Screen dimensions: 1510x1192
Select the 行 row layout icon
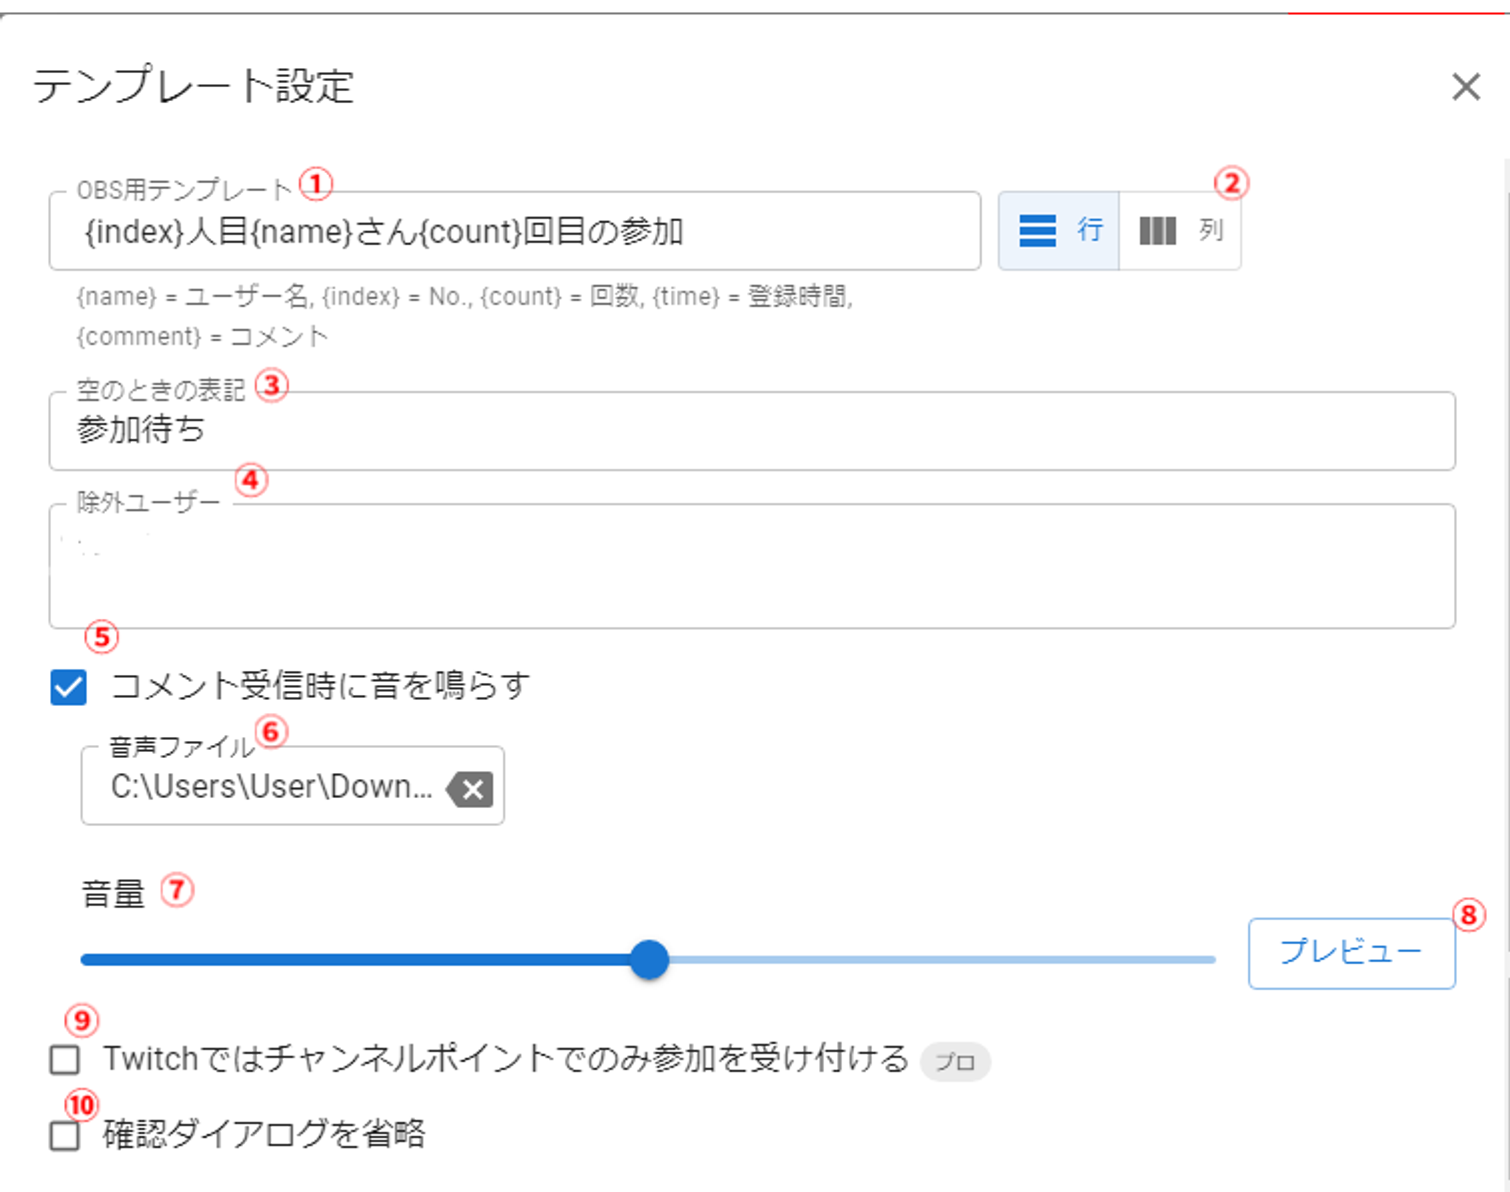click(1037, 231)
